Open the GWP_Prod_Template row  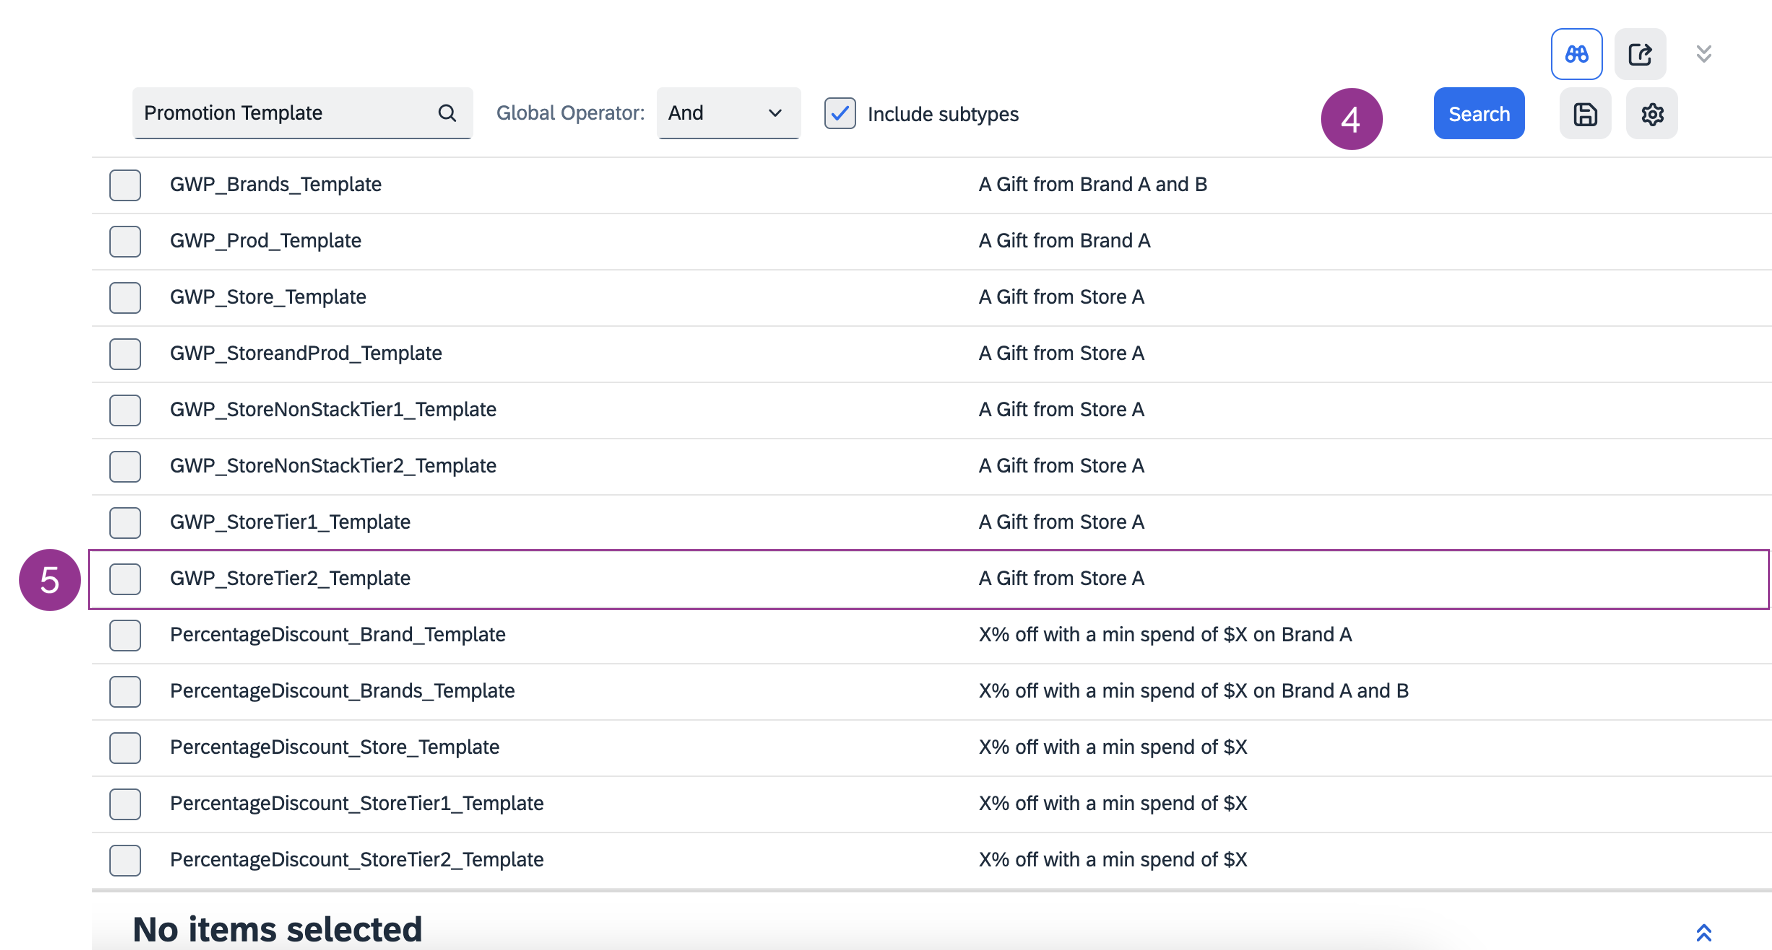tap(265, 241)
